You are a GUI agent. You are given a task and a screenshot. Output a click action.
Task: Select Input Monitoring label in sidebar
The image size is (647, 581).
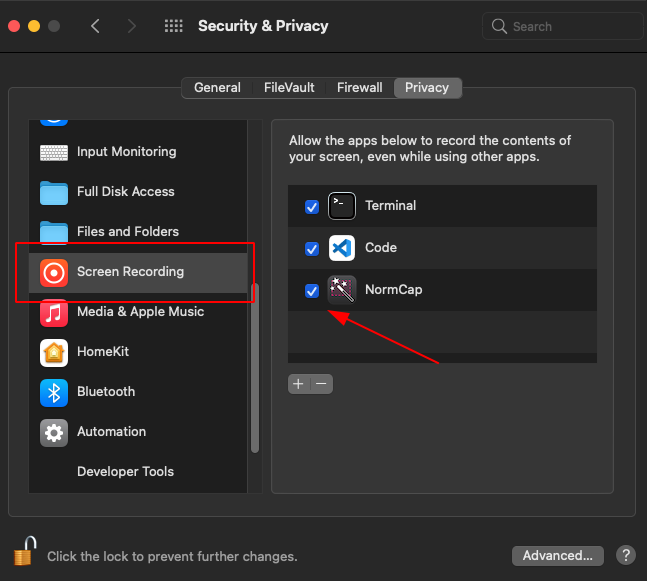click(x=127, y=152)
